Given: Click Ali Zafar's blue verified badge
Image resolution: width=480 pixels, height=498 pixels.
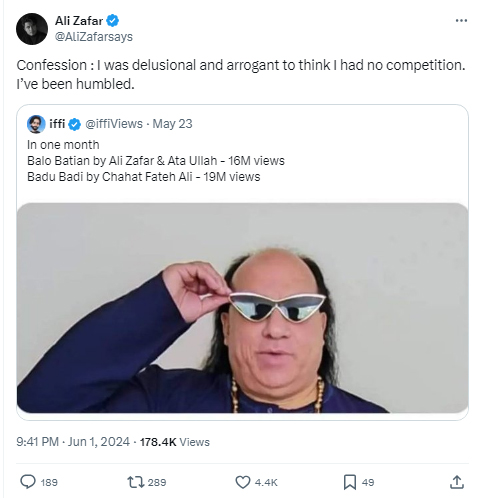Looking at the screenshot, I should point(113,21).
